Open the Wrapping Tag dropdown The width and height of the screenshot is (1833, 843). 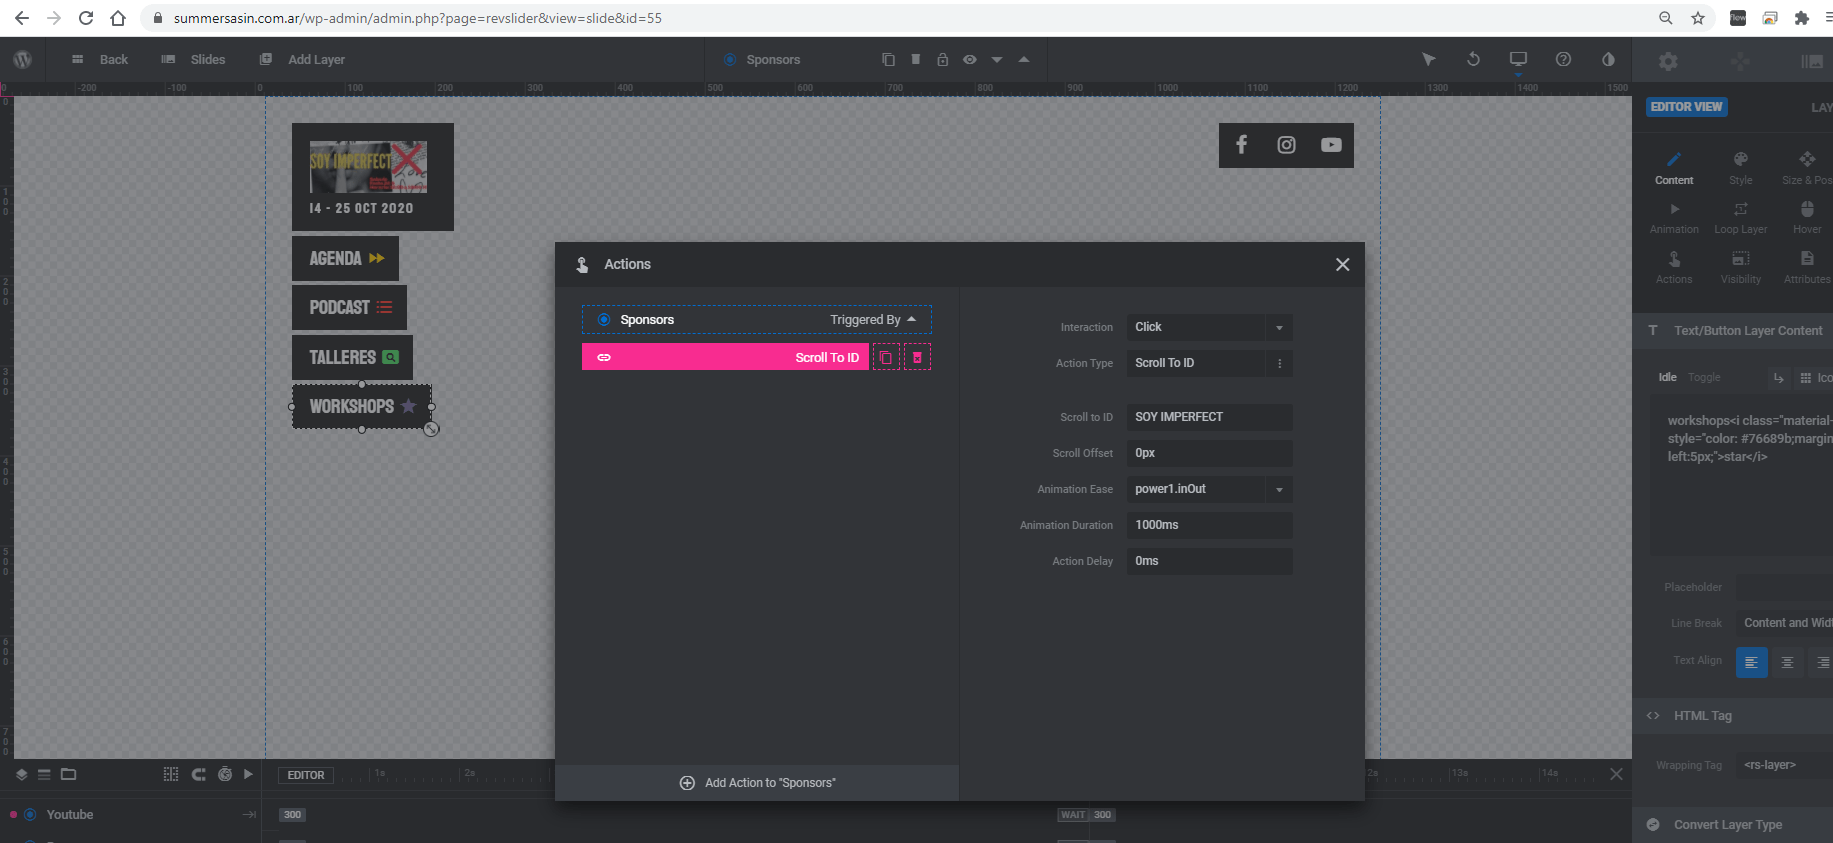(x=1785, y=765)
